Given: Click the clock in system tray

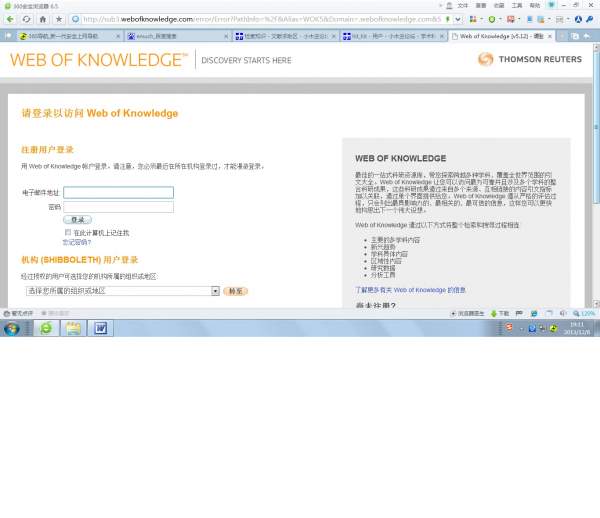Looking at the screenshot, I should click(x=577, y=328).
